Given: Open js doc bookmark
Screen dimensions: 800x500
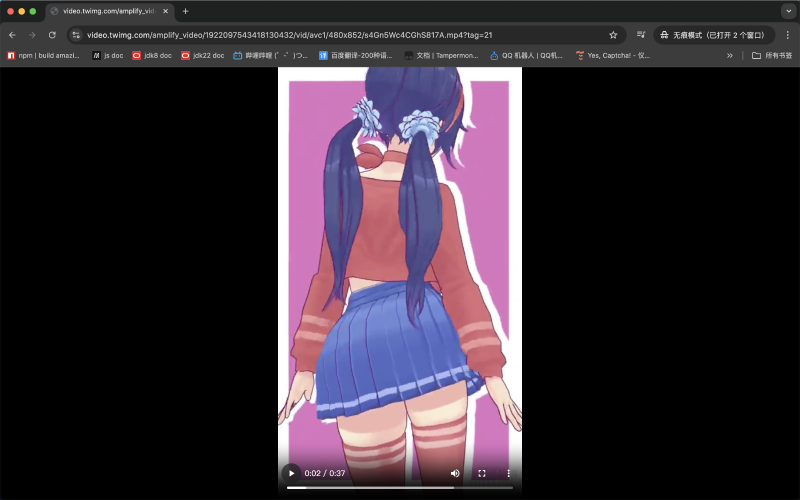Looking at the screenshot, I should click(108, 55).
